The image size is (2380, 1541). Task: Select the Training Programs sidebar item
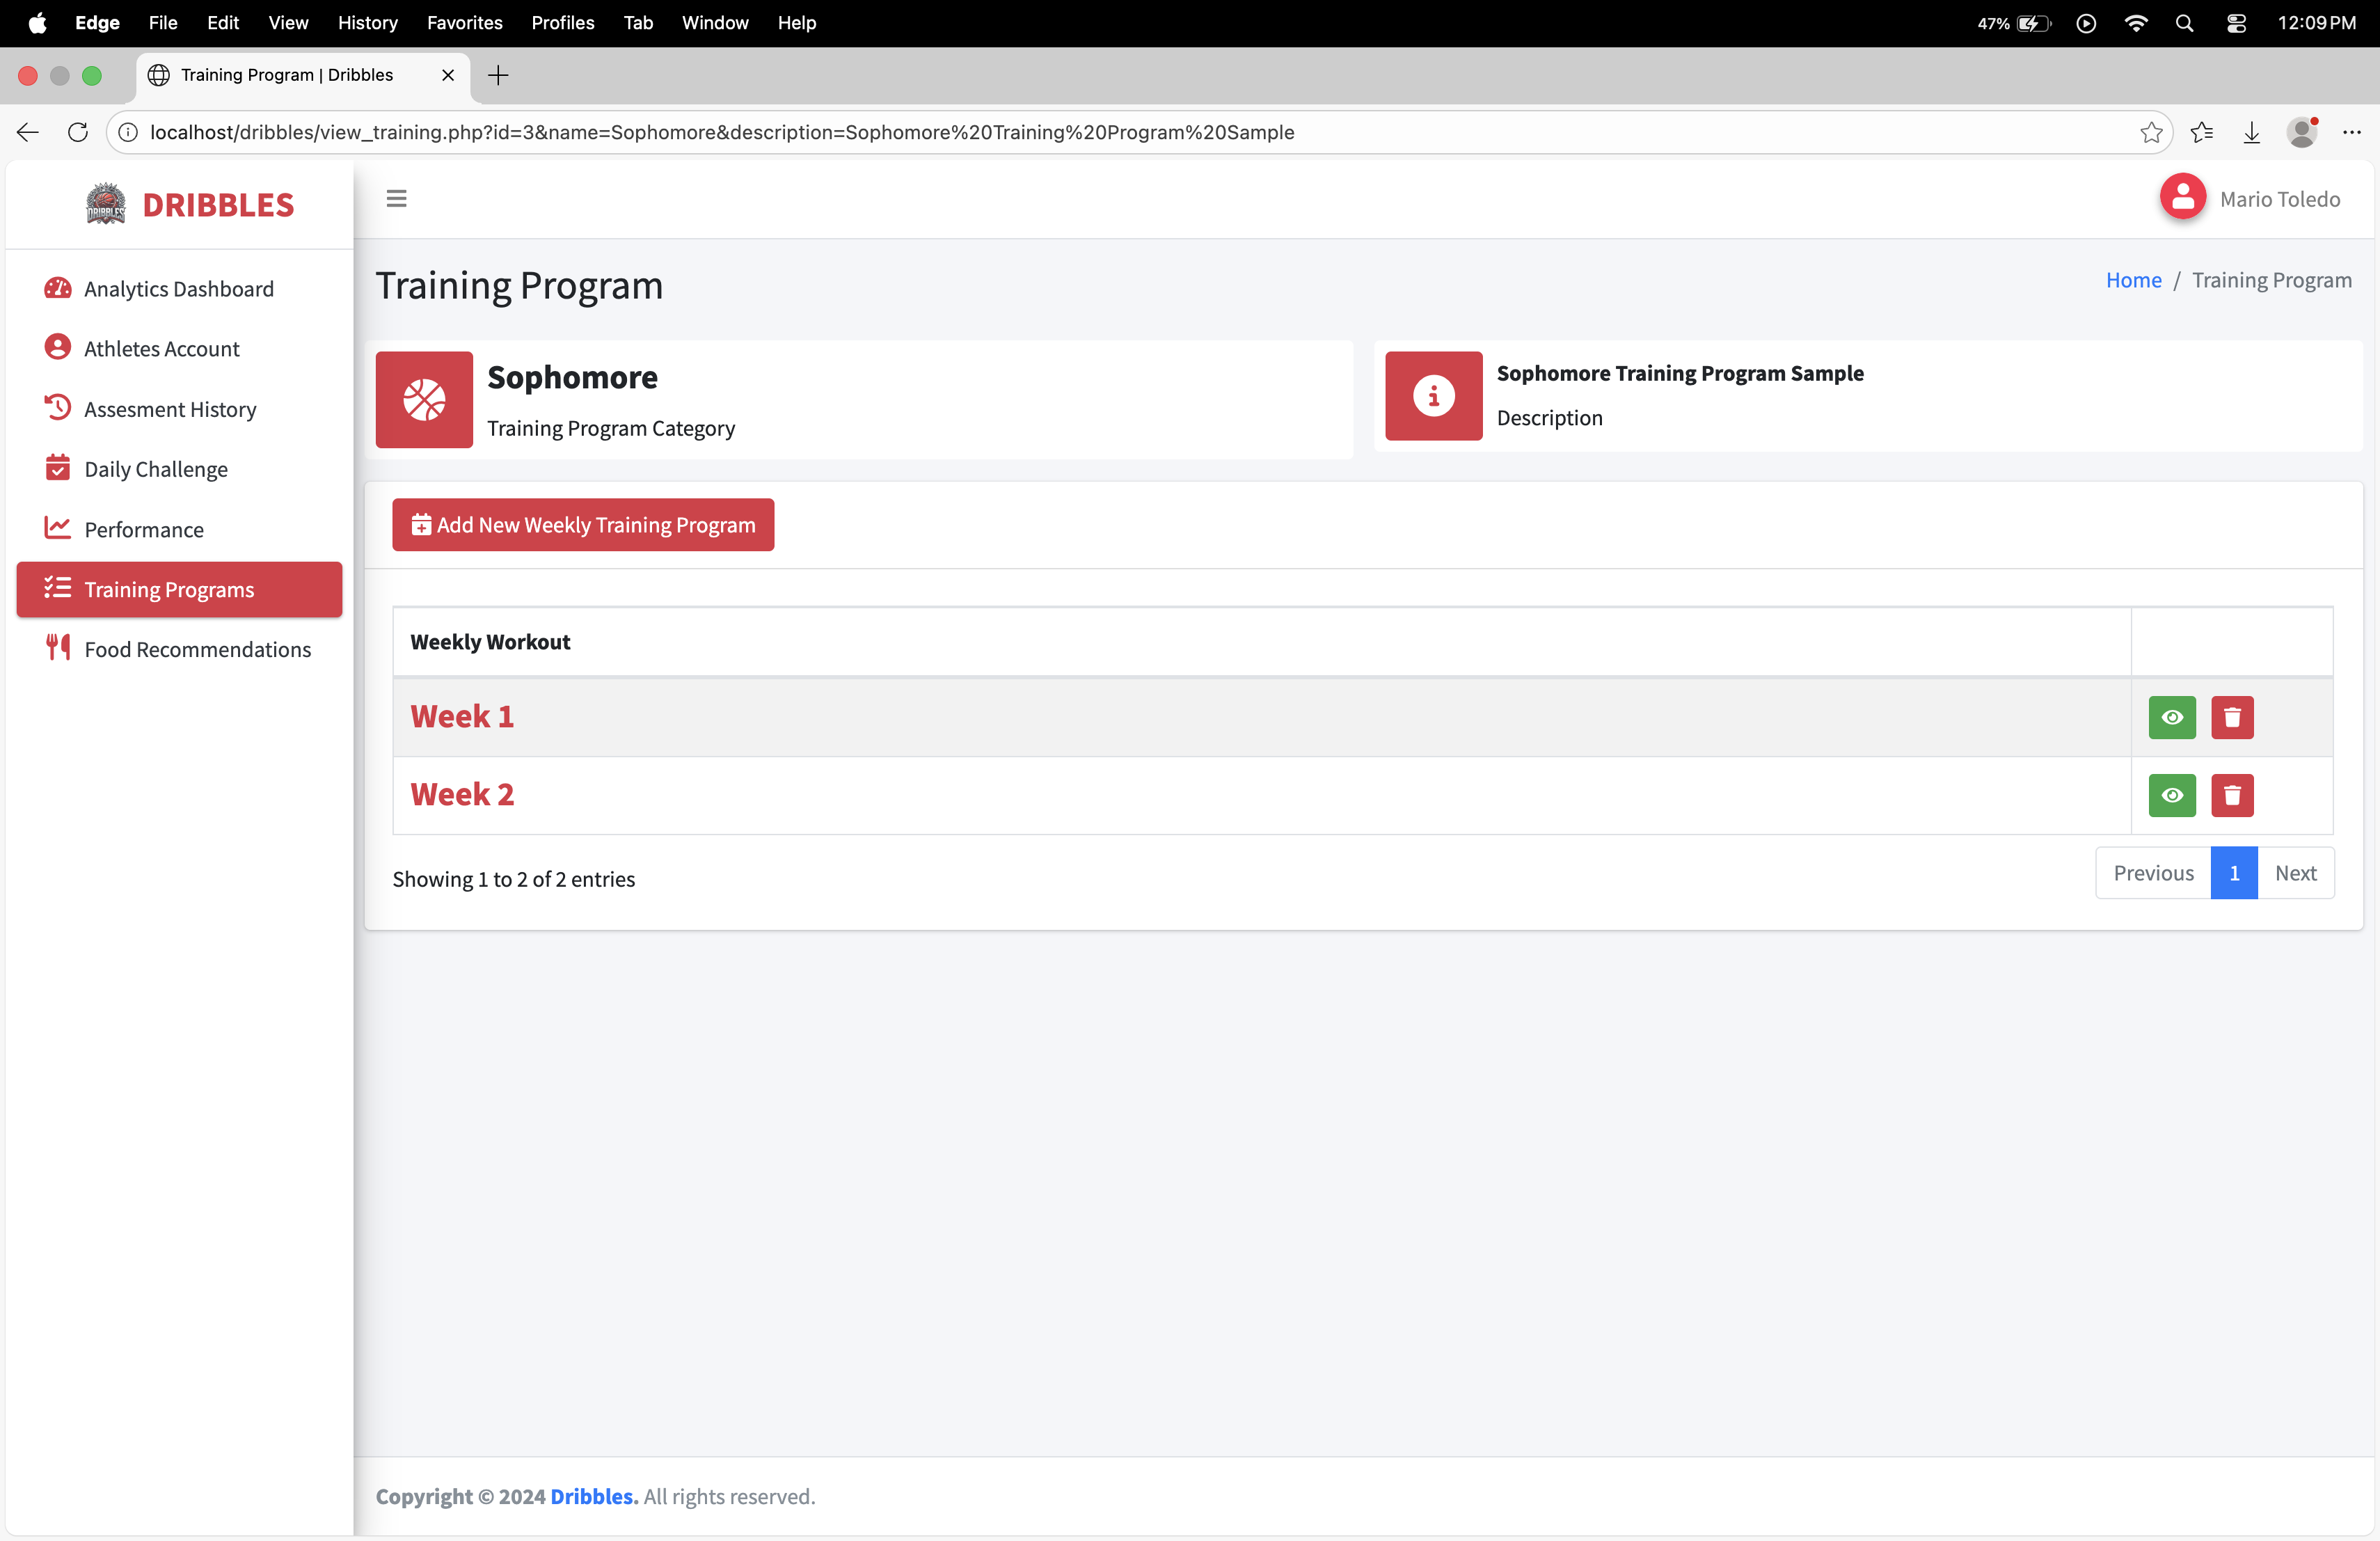169,589
